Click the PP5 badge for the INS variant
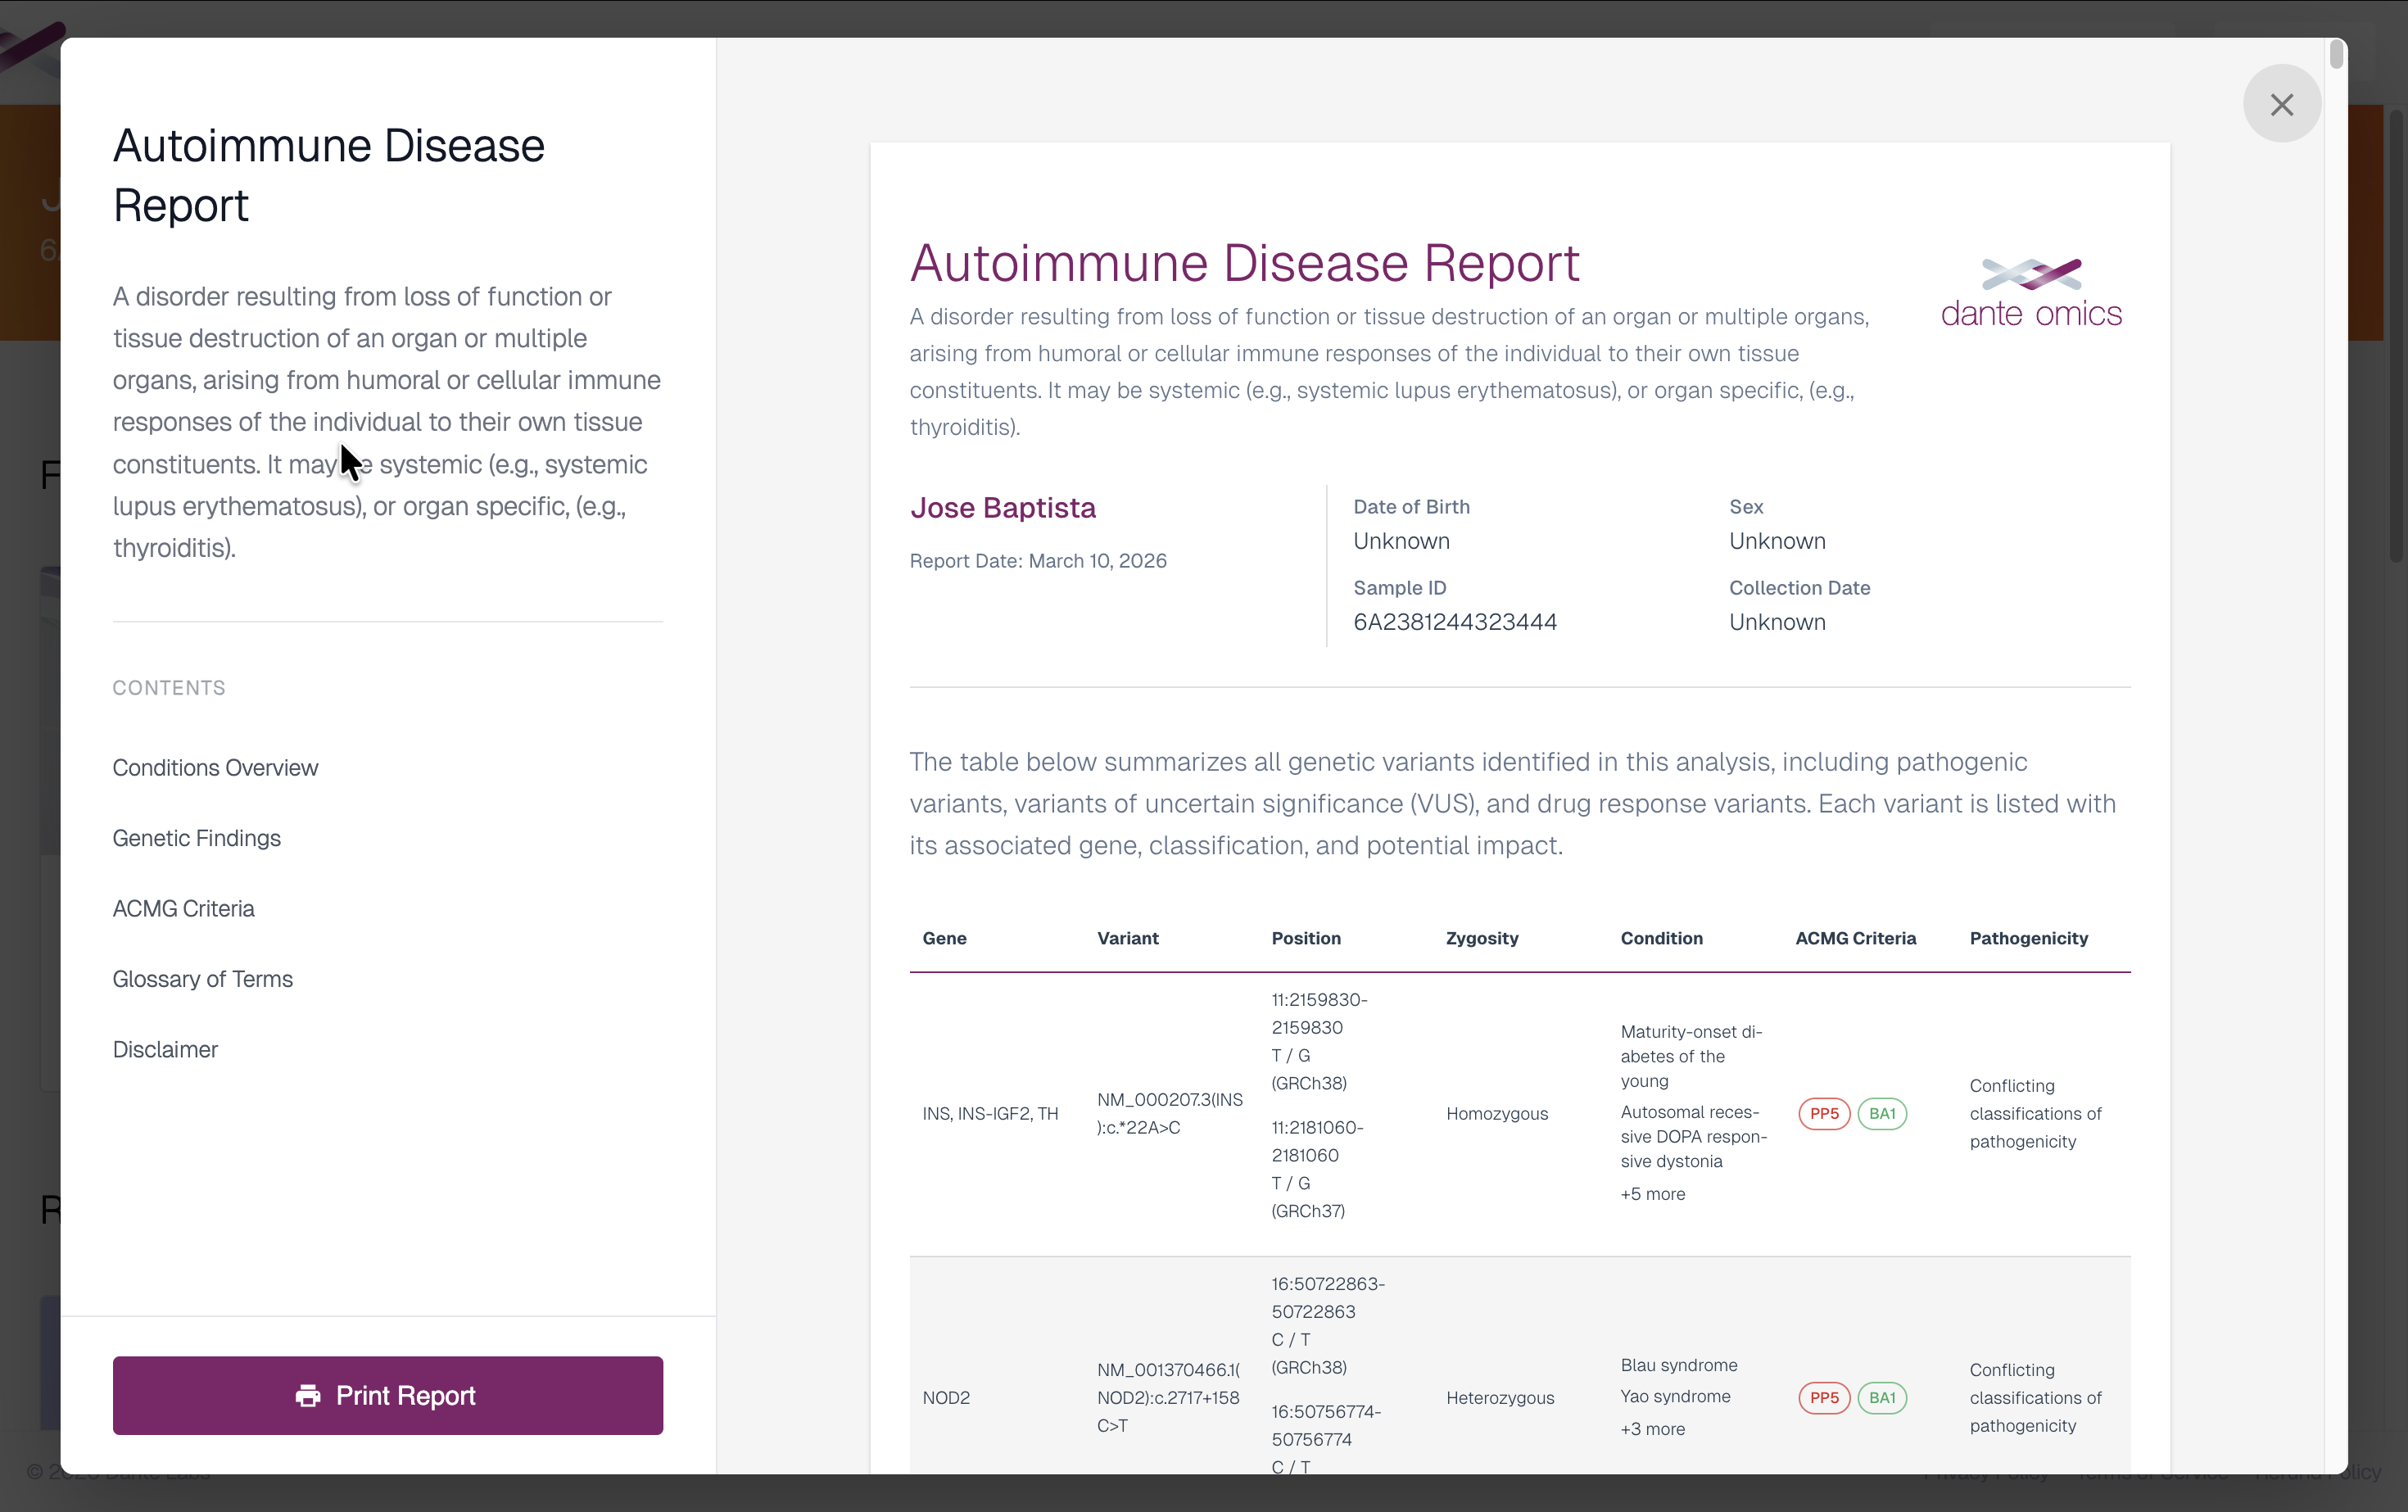This screenshot has width=2408, height=1512. coord(1824,1113)
